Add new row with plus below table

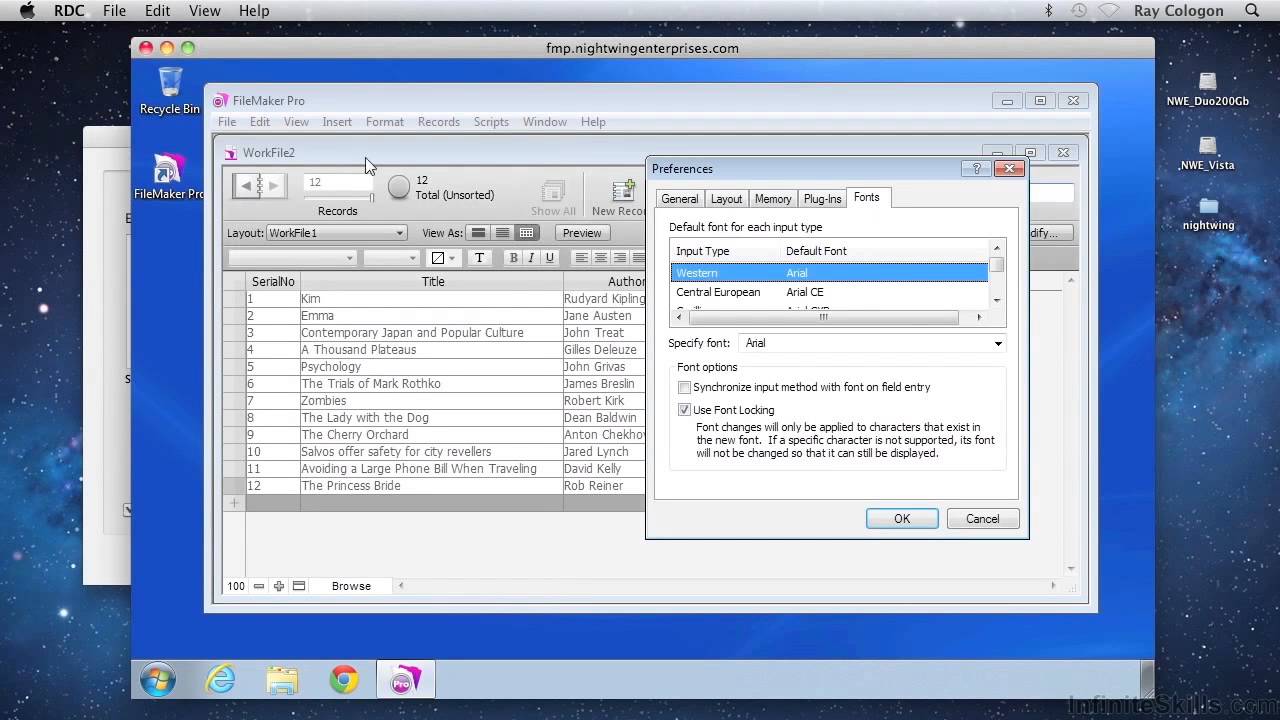(x=235, y=503)
